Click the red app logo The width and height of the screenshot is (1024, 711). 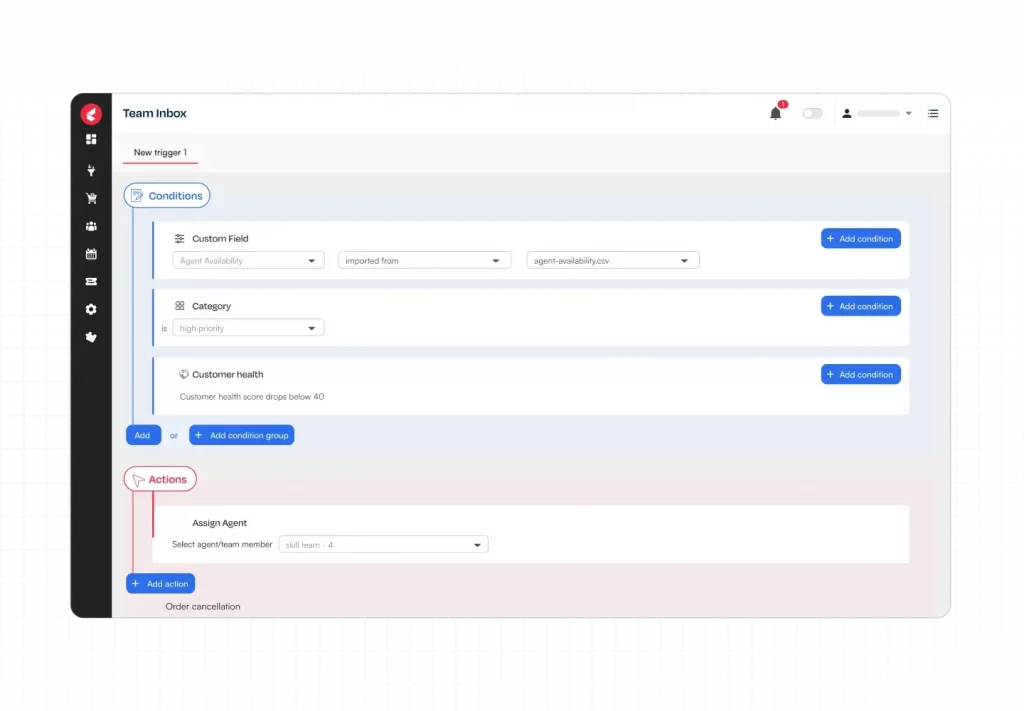91,114
